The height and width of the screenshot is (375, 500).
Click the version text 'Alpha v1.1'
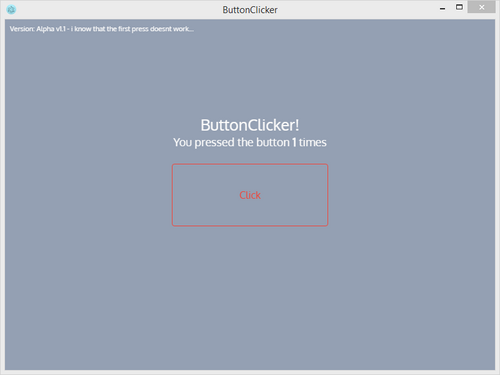click(x=51, y=29)
